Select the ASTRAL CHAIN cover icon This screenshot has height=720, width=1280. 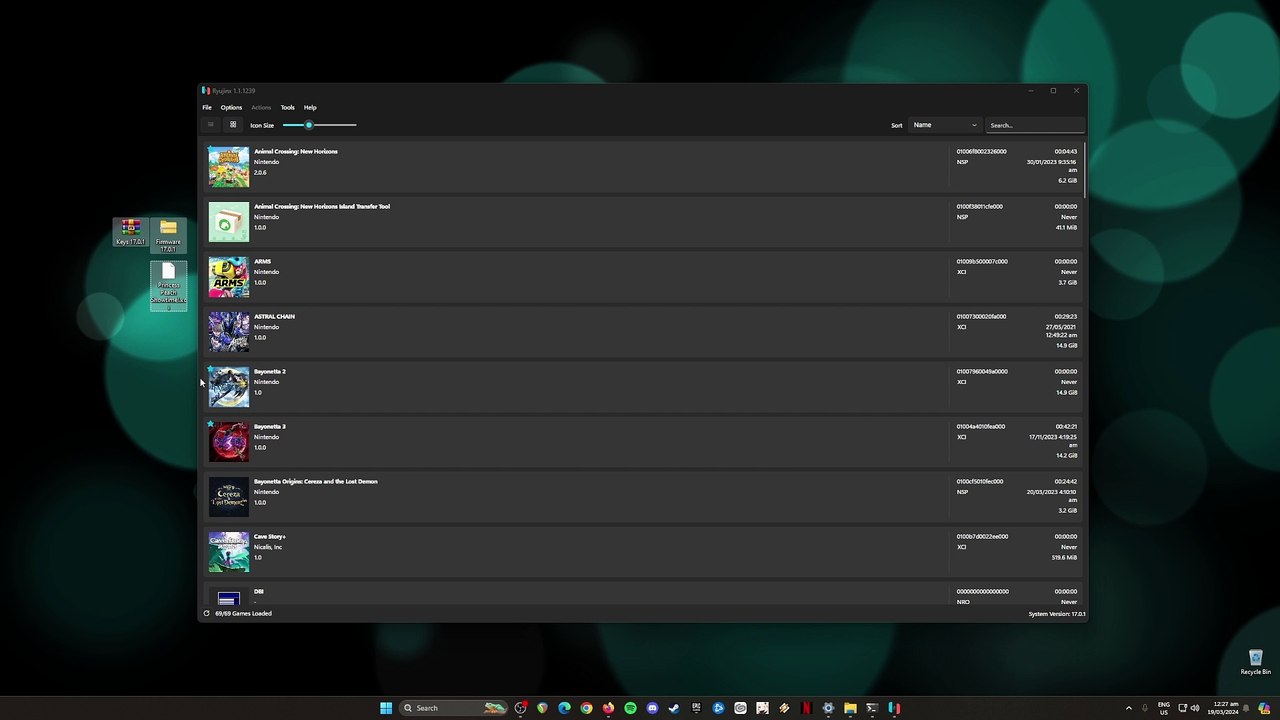tap(229, 332)
